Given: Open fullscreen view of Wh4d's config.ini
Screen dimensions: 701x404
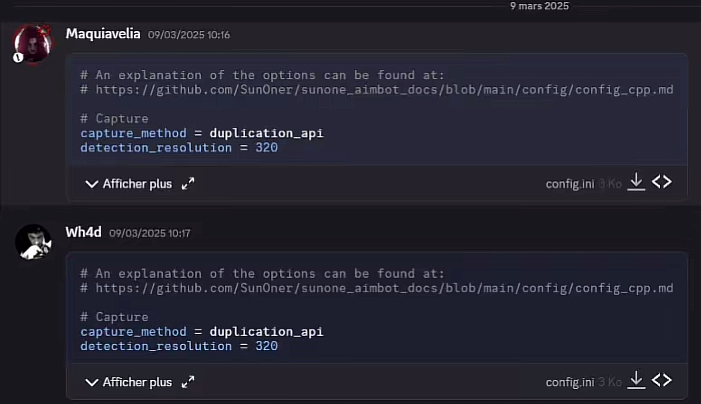Looking at the screenshot, I should pos(188,382).
